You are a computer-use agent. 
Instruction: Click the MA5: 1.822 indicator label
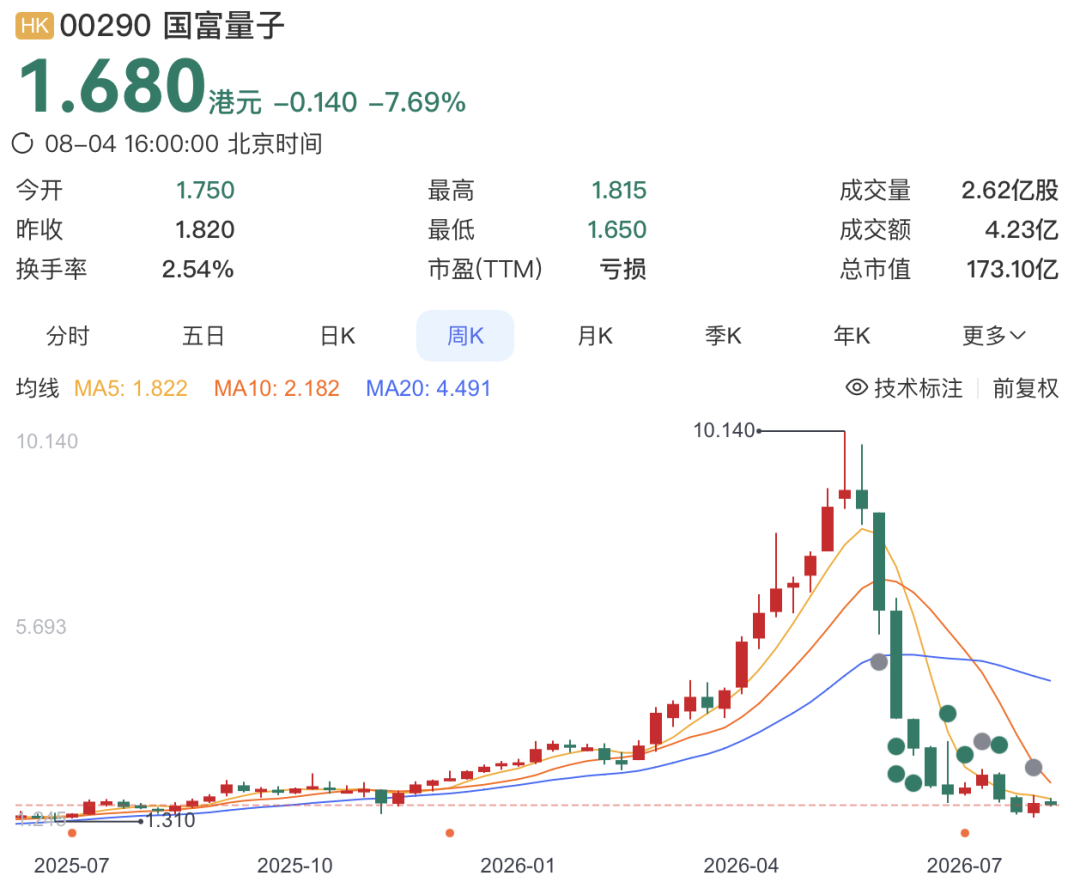pyautogui.click(x=131, y=388)
